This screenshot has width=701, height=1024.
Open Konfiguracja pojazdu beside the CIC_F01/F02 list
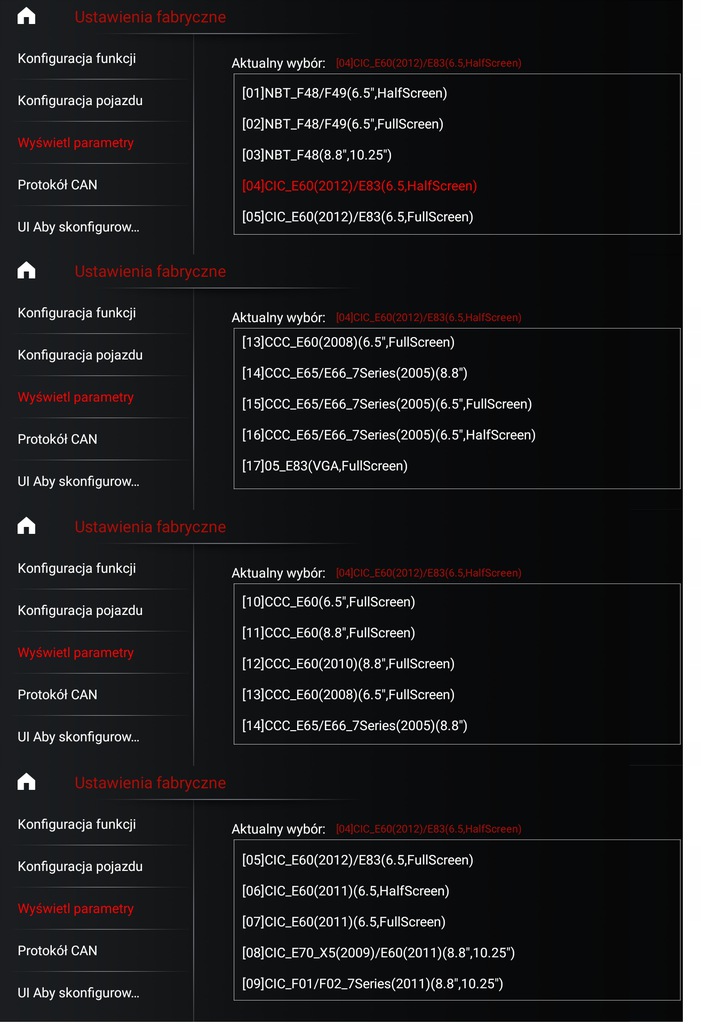coord(80,866)
